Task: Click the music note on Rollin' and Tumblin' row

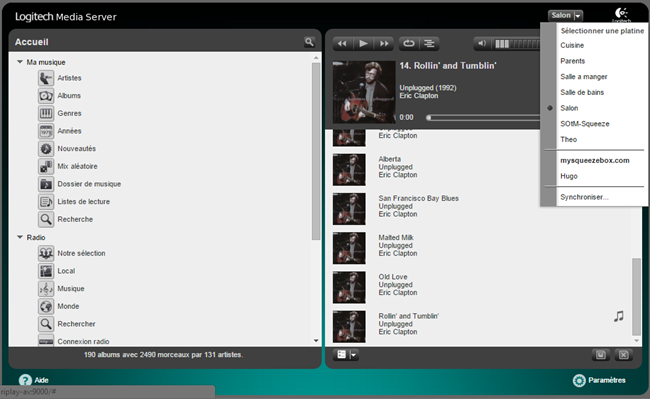Action: 618,317
